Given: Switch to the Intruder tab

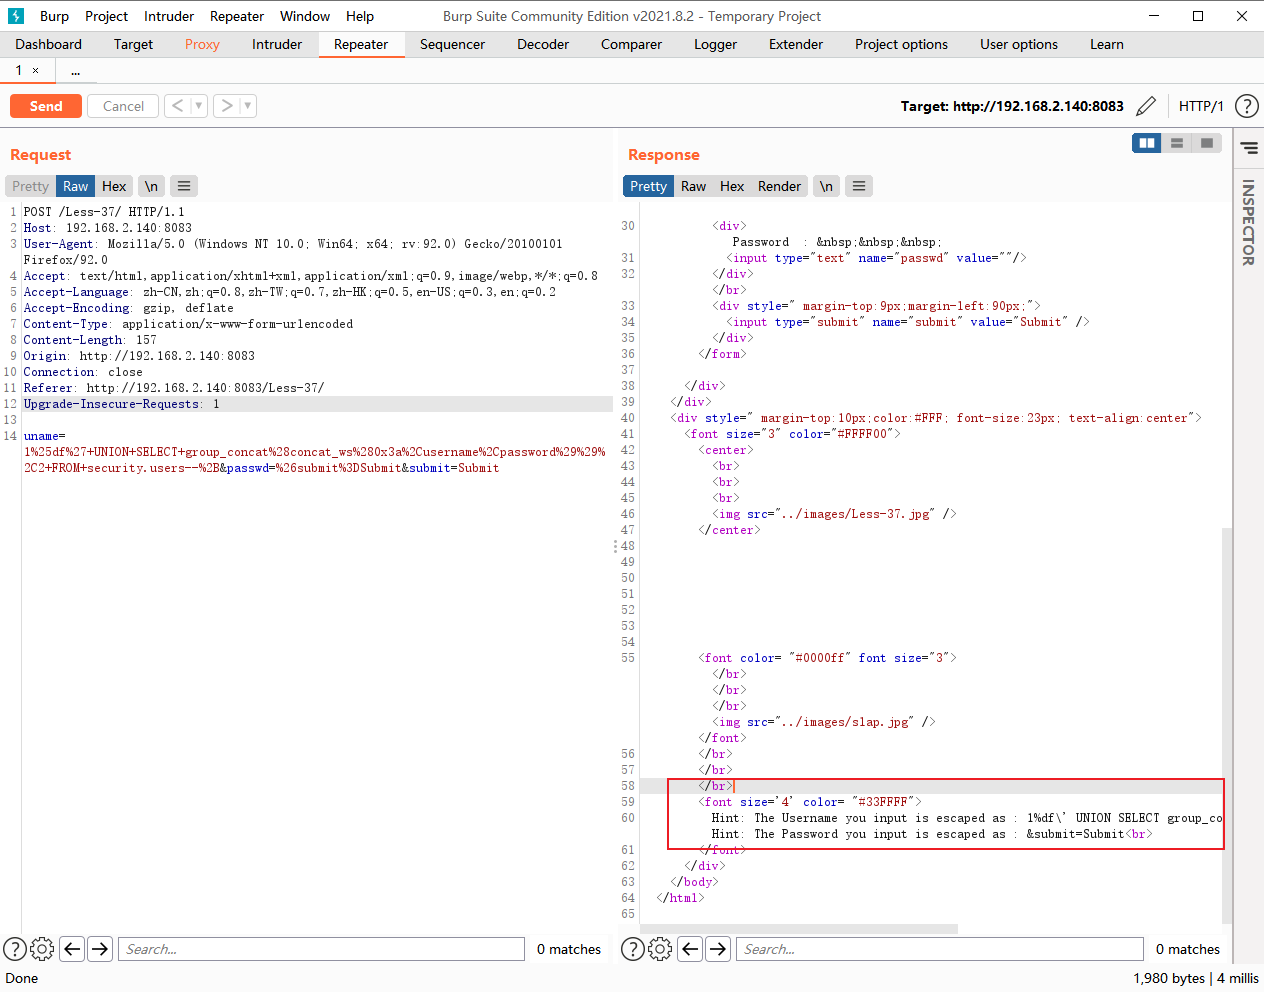Looking at the screenshot, I should coord(277,44).
